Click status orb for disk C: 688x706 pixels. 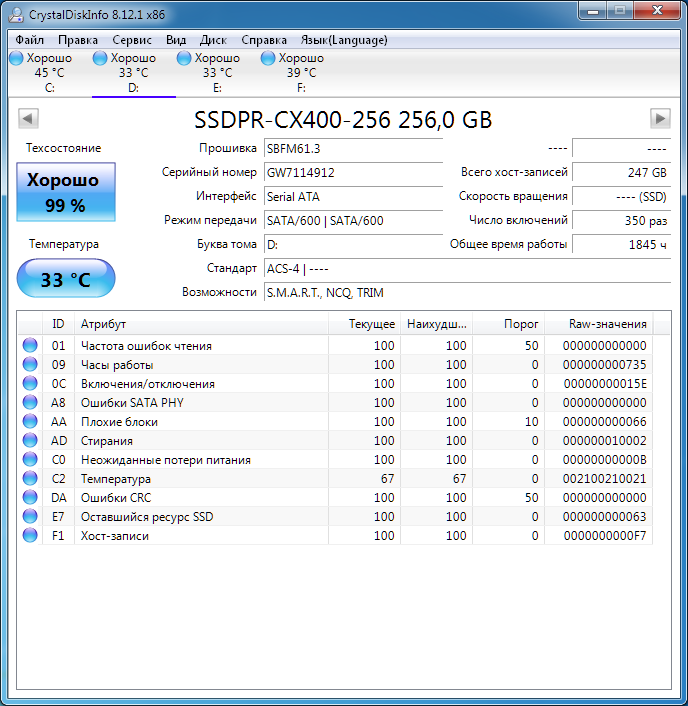[16, 58]
